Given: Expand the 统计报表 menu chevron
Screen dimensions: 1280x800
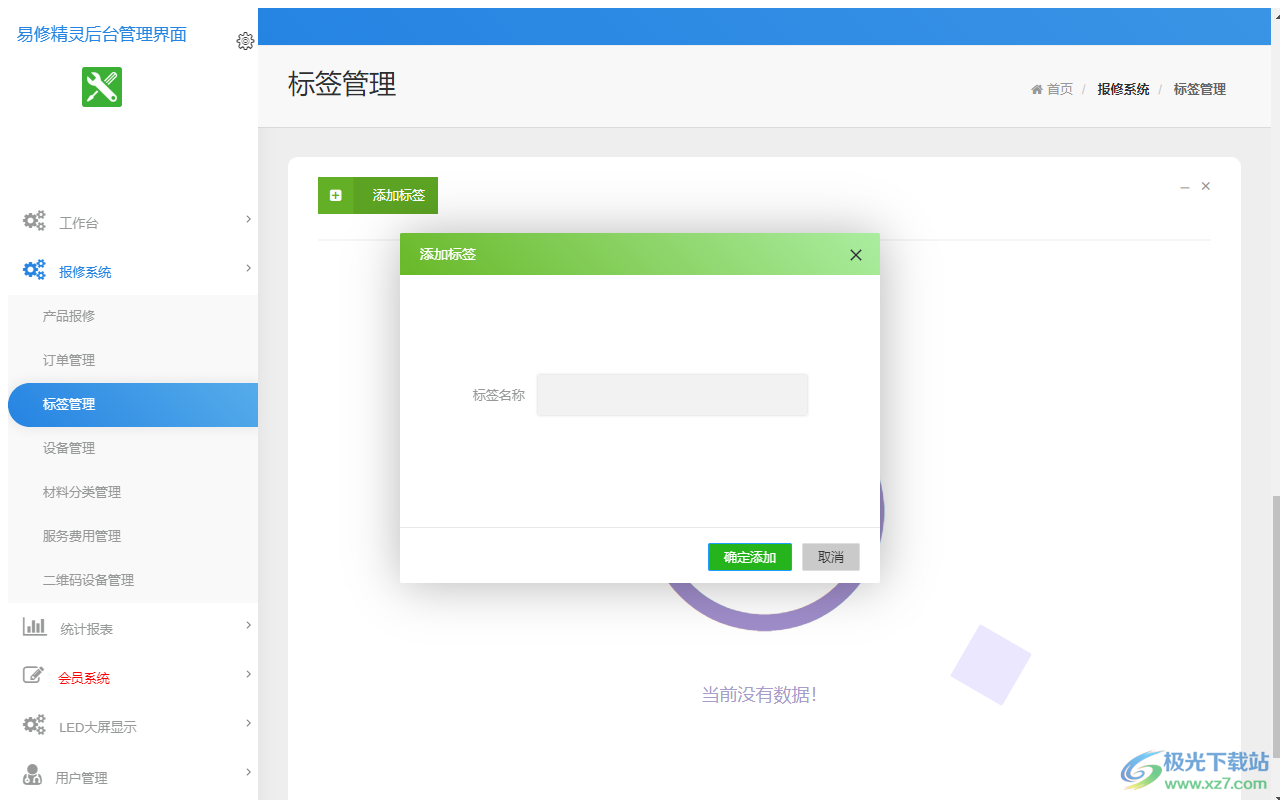Looking at the screenshot, I should pos(248,625).
